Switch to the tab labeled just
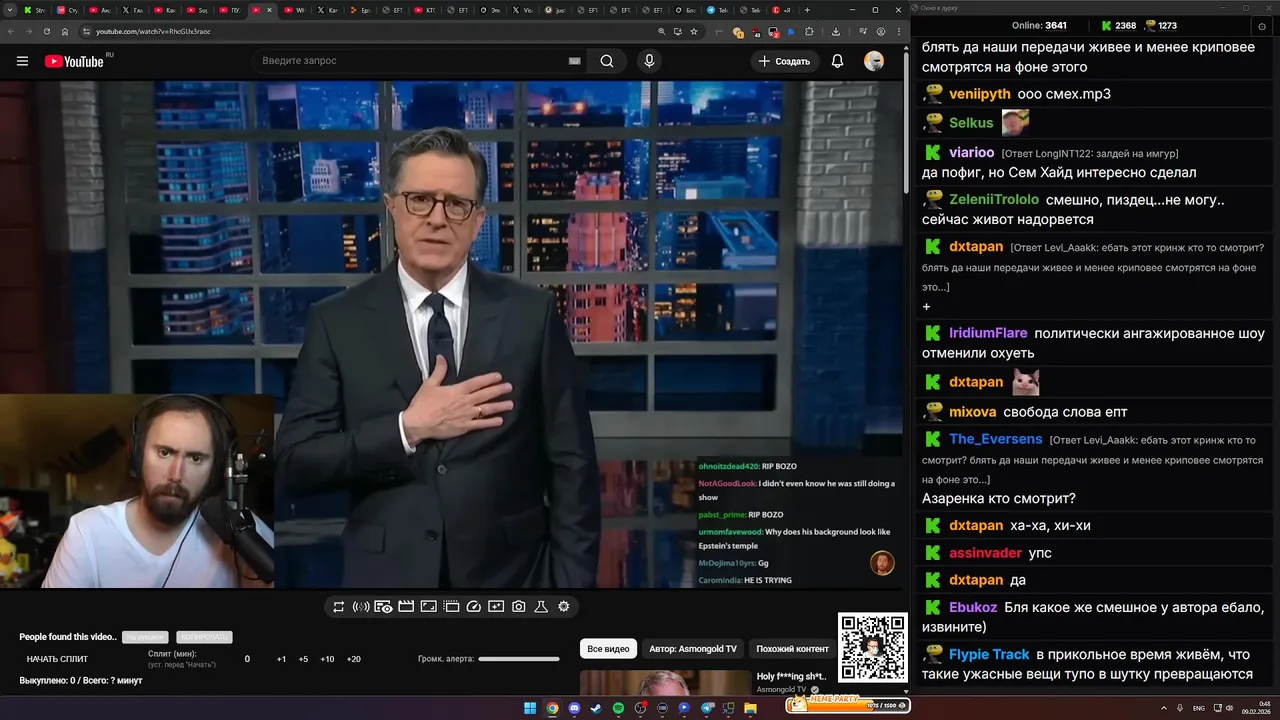This screenshot has width=1280, height=720. (x=556, y=10)
